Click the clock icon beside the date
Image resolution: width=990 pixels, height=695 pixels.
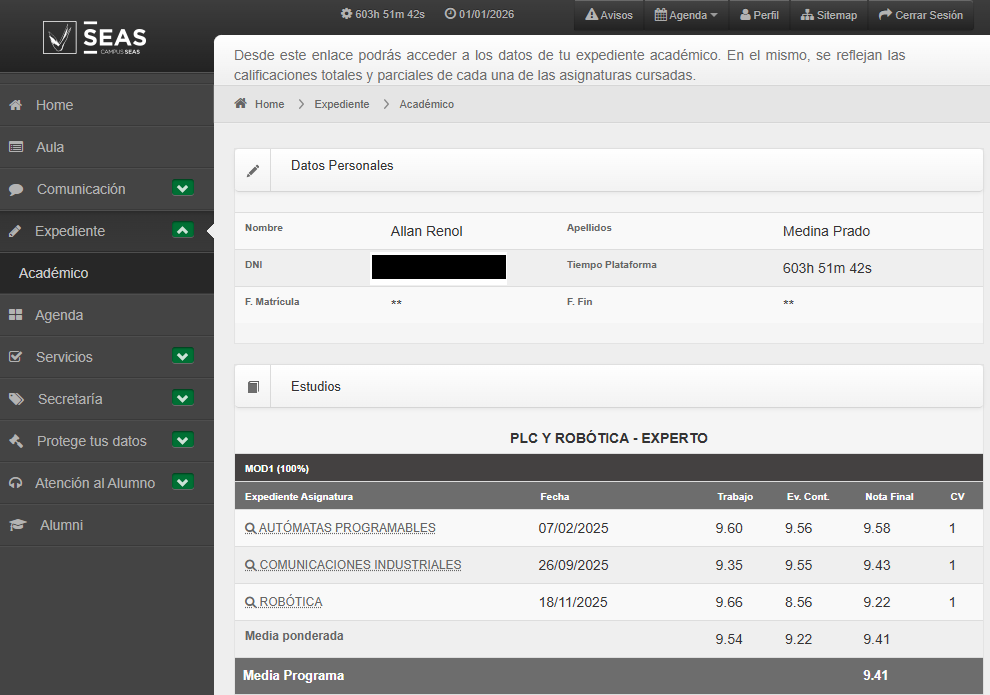click(x=450, y=14)
